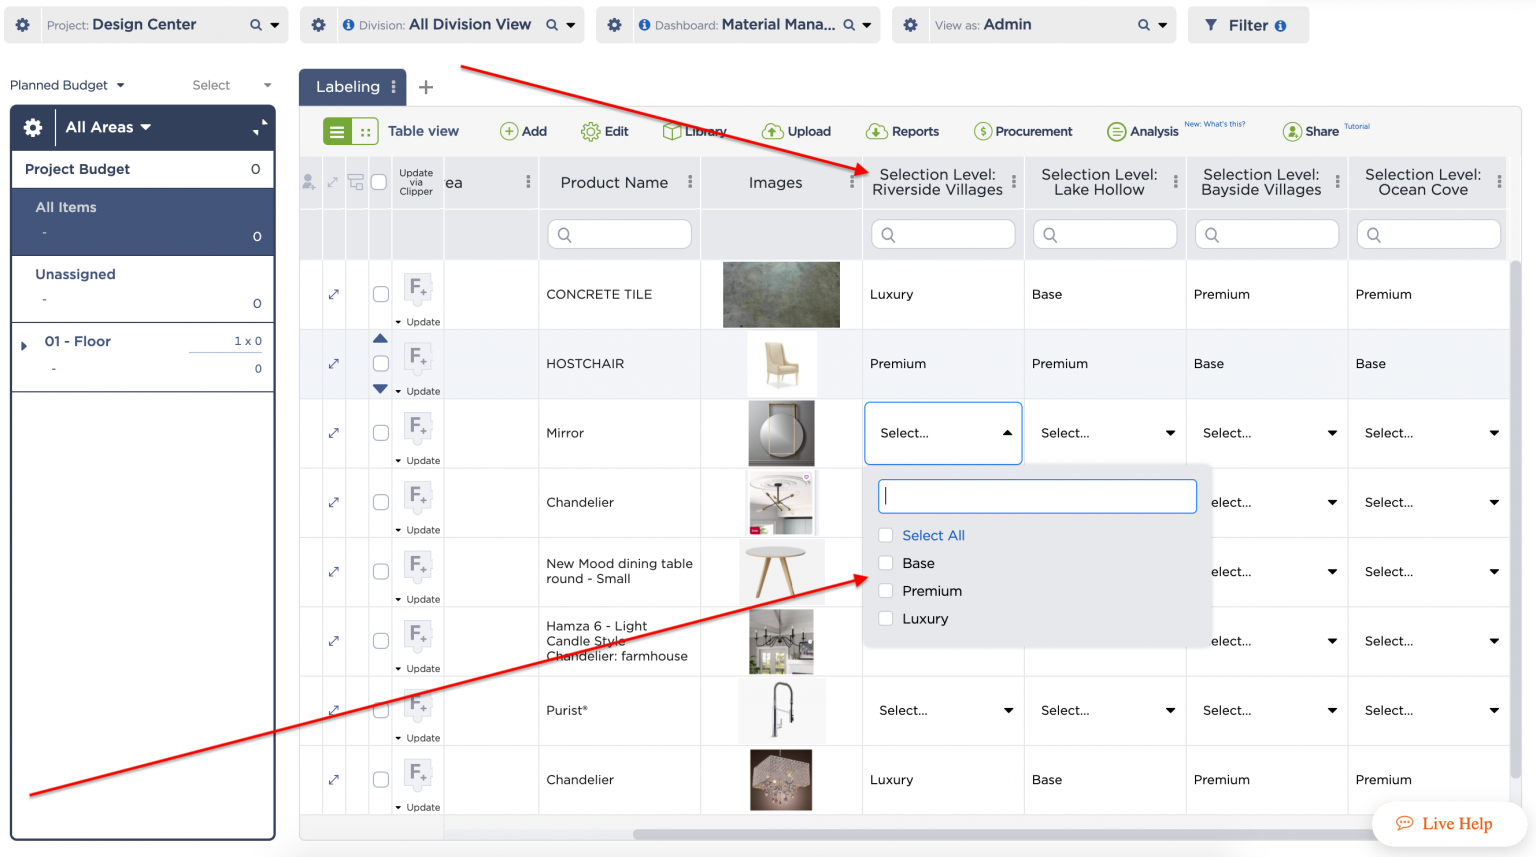This screenshot has width=1536, height=857.
Task: Enable Select All in the selection dropdown
Action: point(885,535)
